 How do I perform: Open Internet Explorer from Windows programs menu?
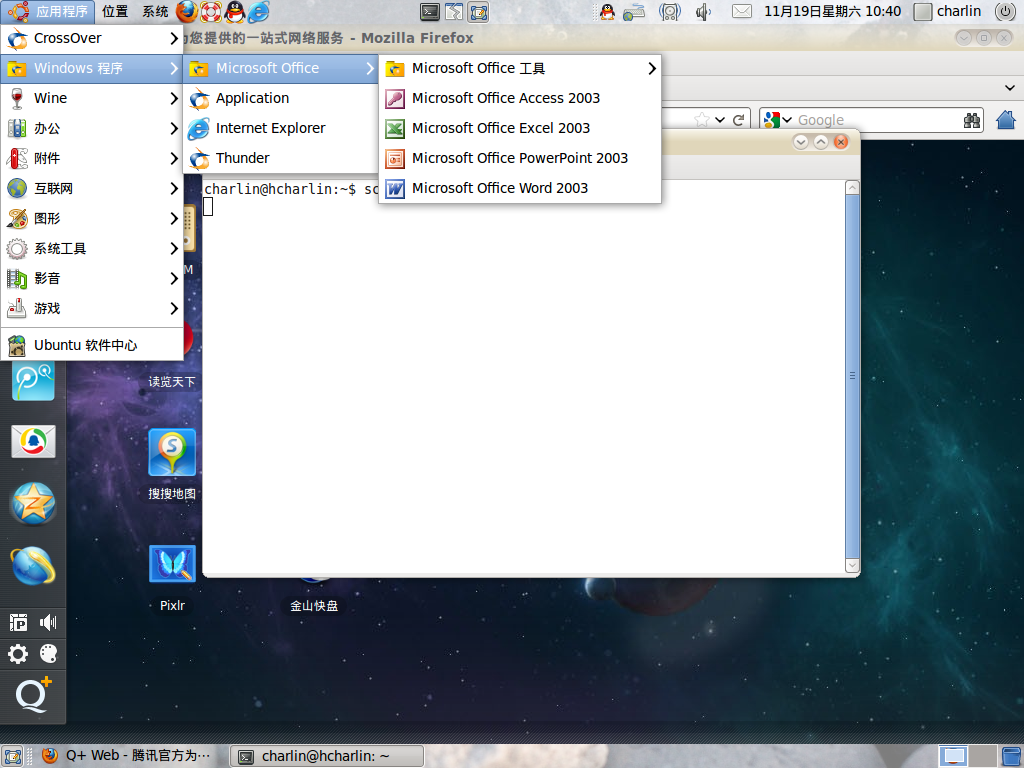click(x=281, y=128)
